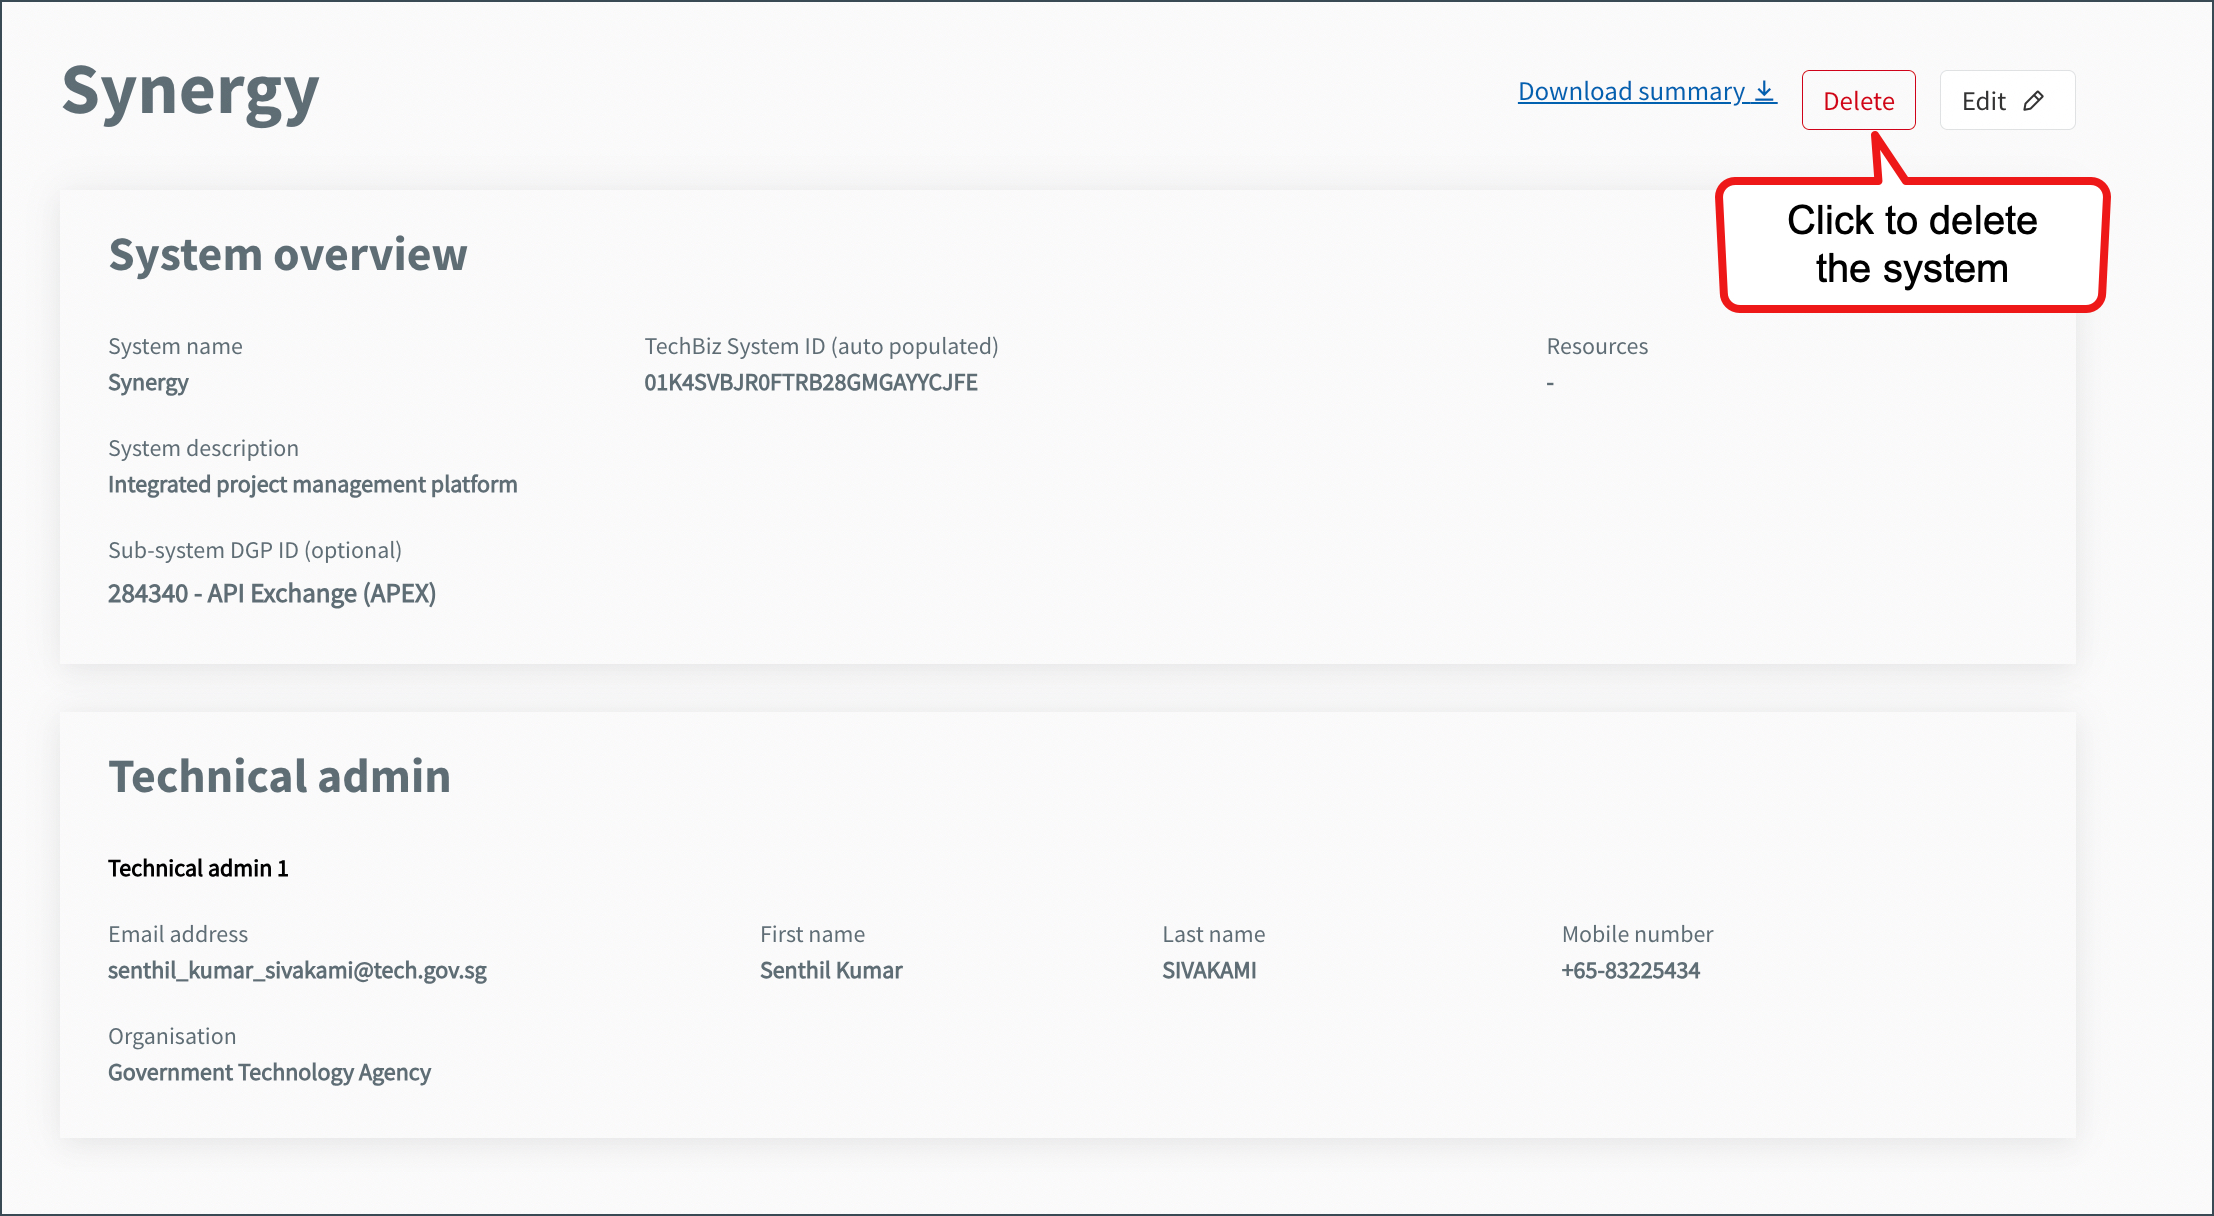Click the 'Email address' label
The image size is (2214, 1216).
[x=178, y=934]
